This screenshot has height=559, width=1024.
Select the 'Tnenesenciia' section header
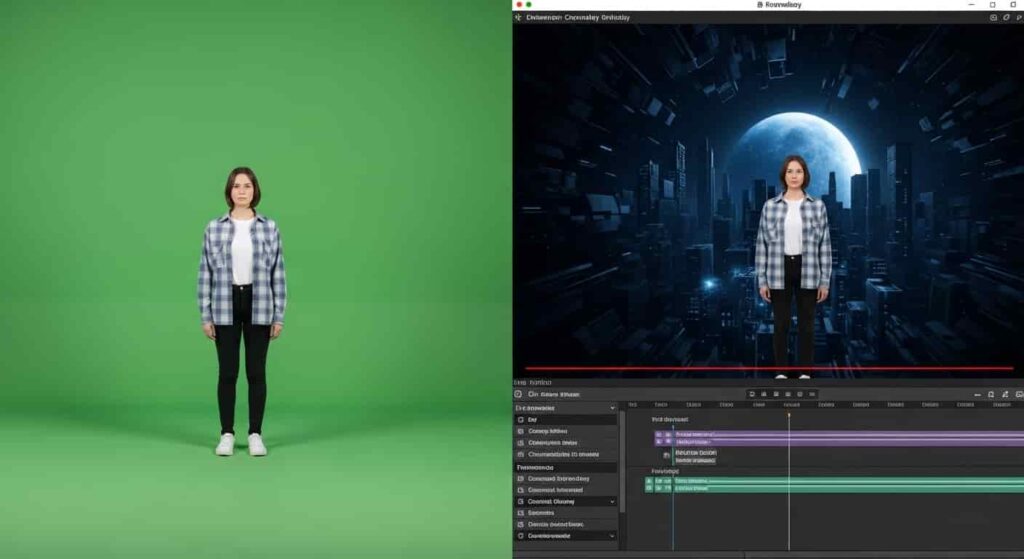click(566, 468)
